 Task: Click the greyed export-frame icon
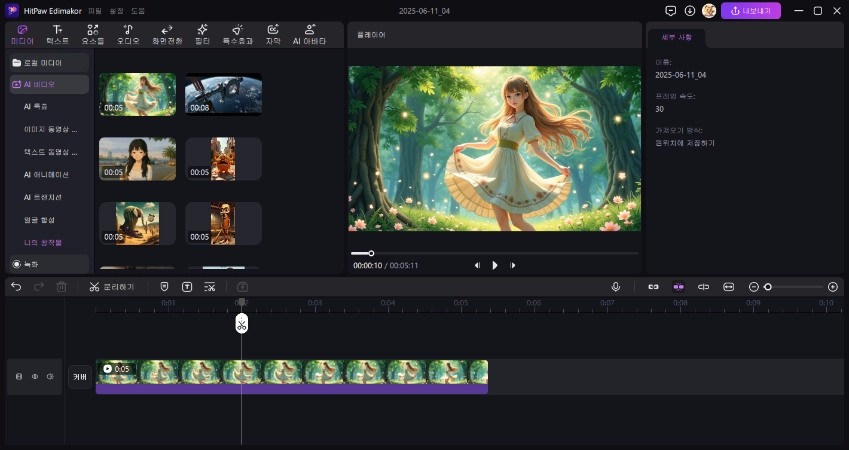(243, 287)
